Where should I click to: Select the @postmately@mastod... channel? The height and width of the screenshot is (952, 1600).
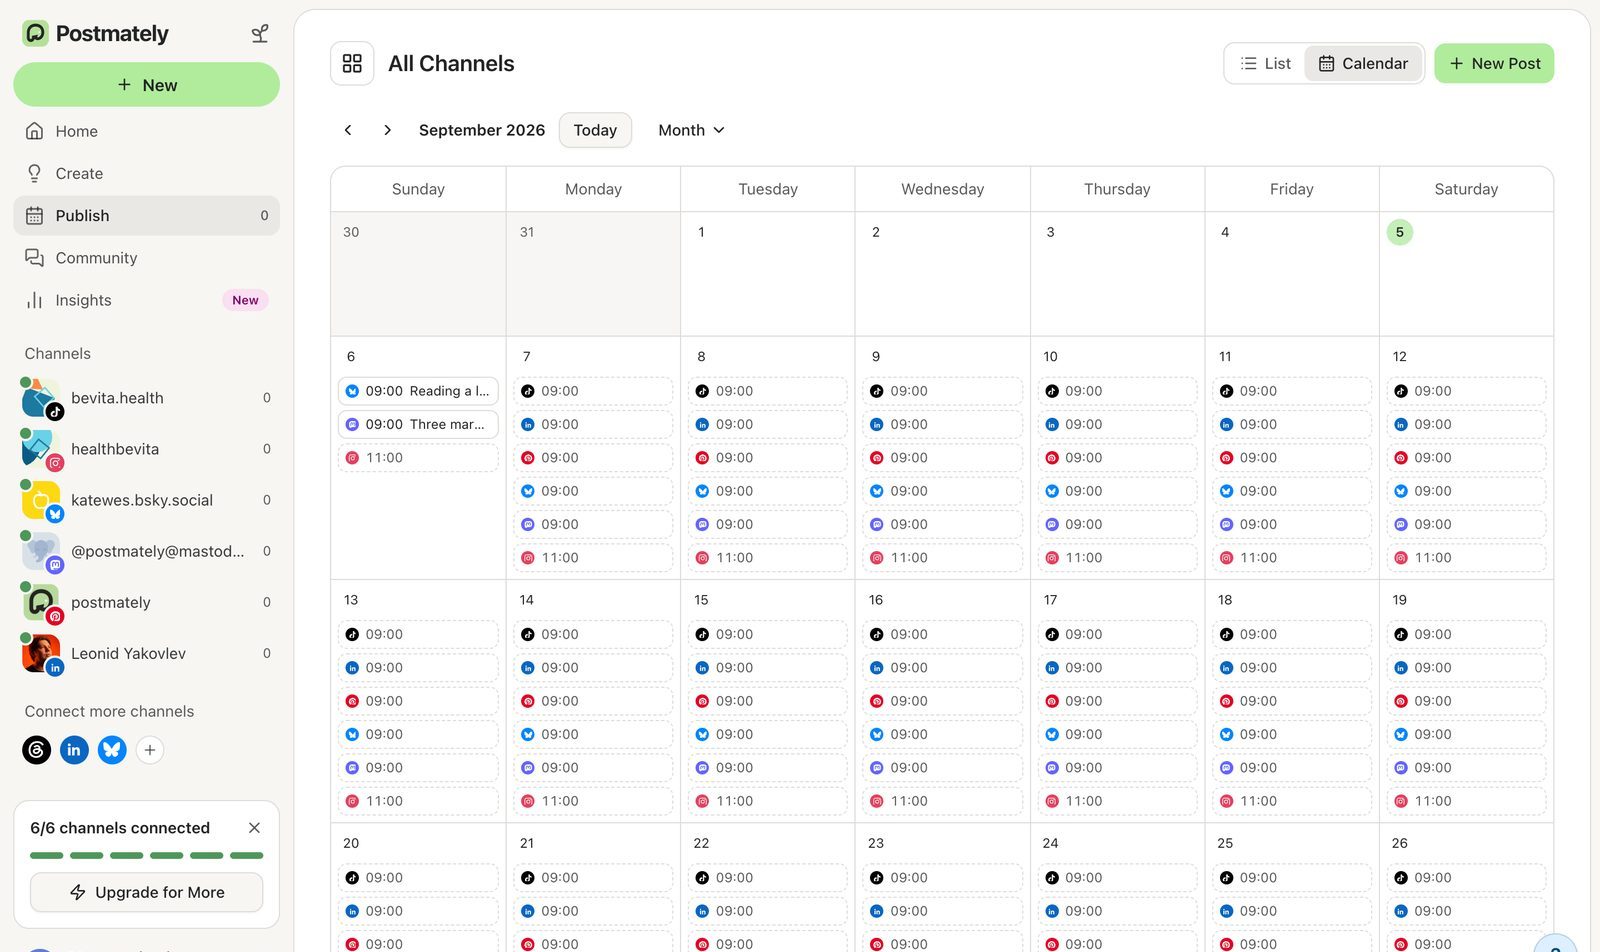point(147,551)
